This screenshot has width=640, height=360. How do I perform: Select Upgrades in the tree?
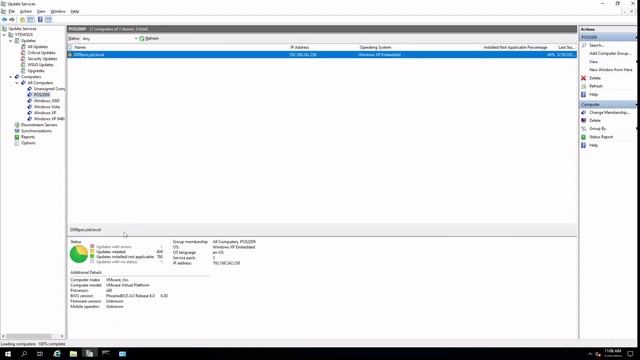pyautogui.click(x=36, y=71)
